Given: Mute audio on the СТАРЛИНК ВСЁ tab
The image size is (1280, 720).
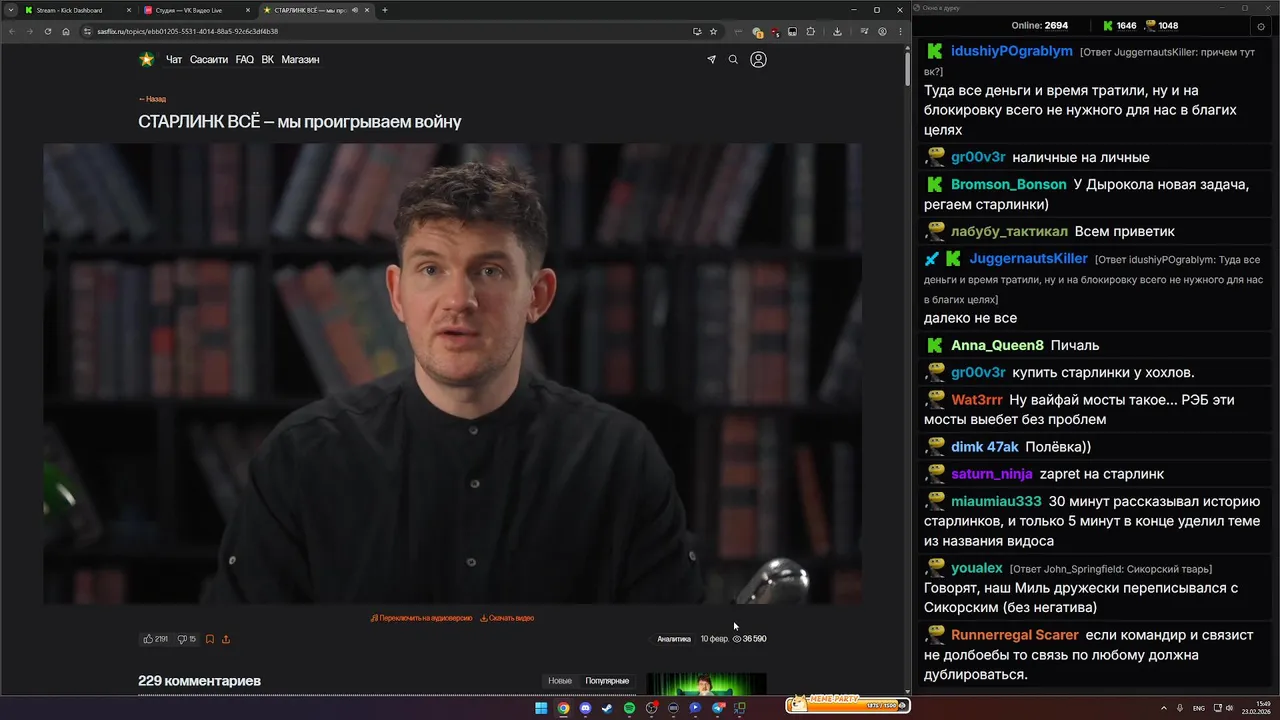Looking at the screenshot, I should 355,10.
